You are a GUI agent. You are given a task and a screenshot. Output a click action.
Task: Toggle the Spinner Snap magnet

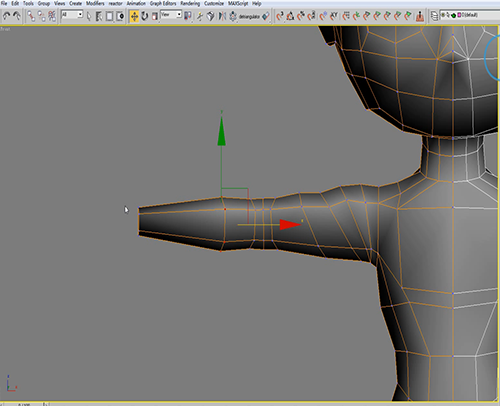311,16
